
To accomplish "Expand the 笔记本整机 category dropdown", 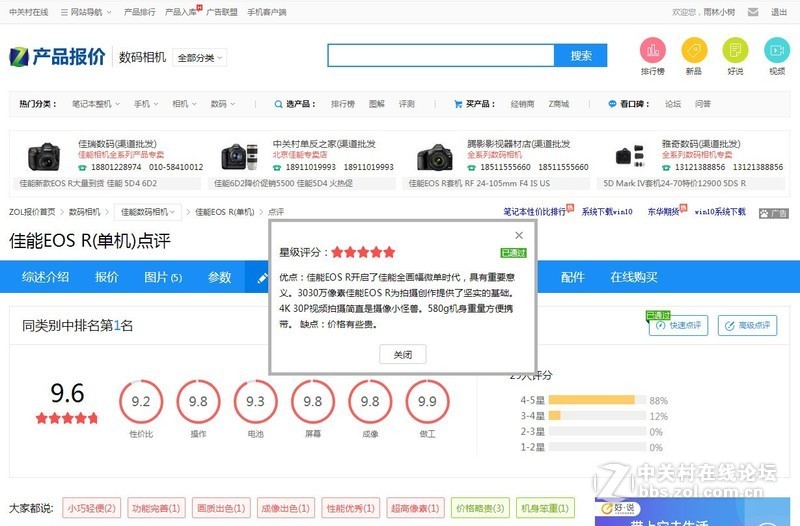I will 95,104.
